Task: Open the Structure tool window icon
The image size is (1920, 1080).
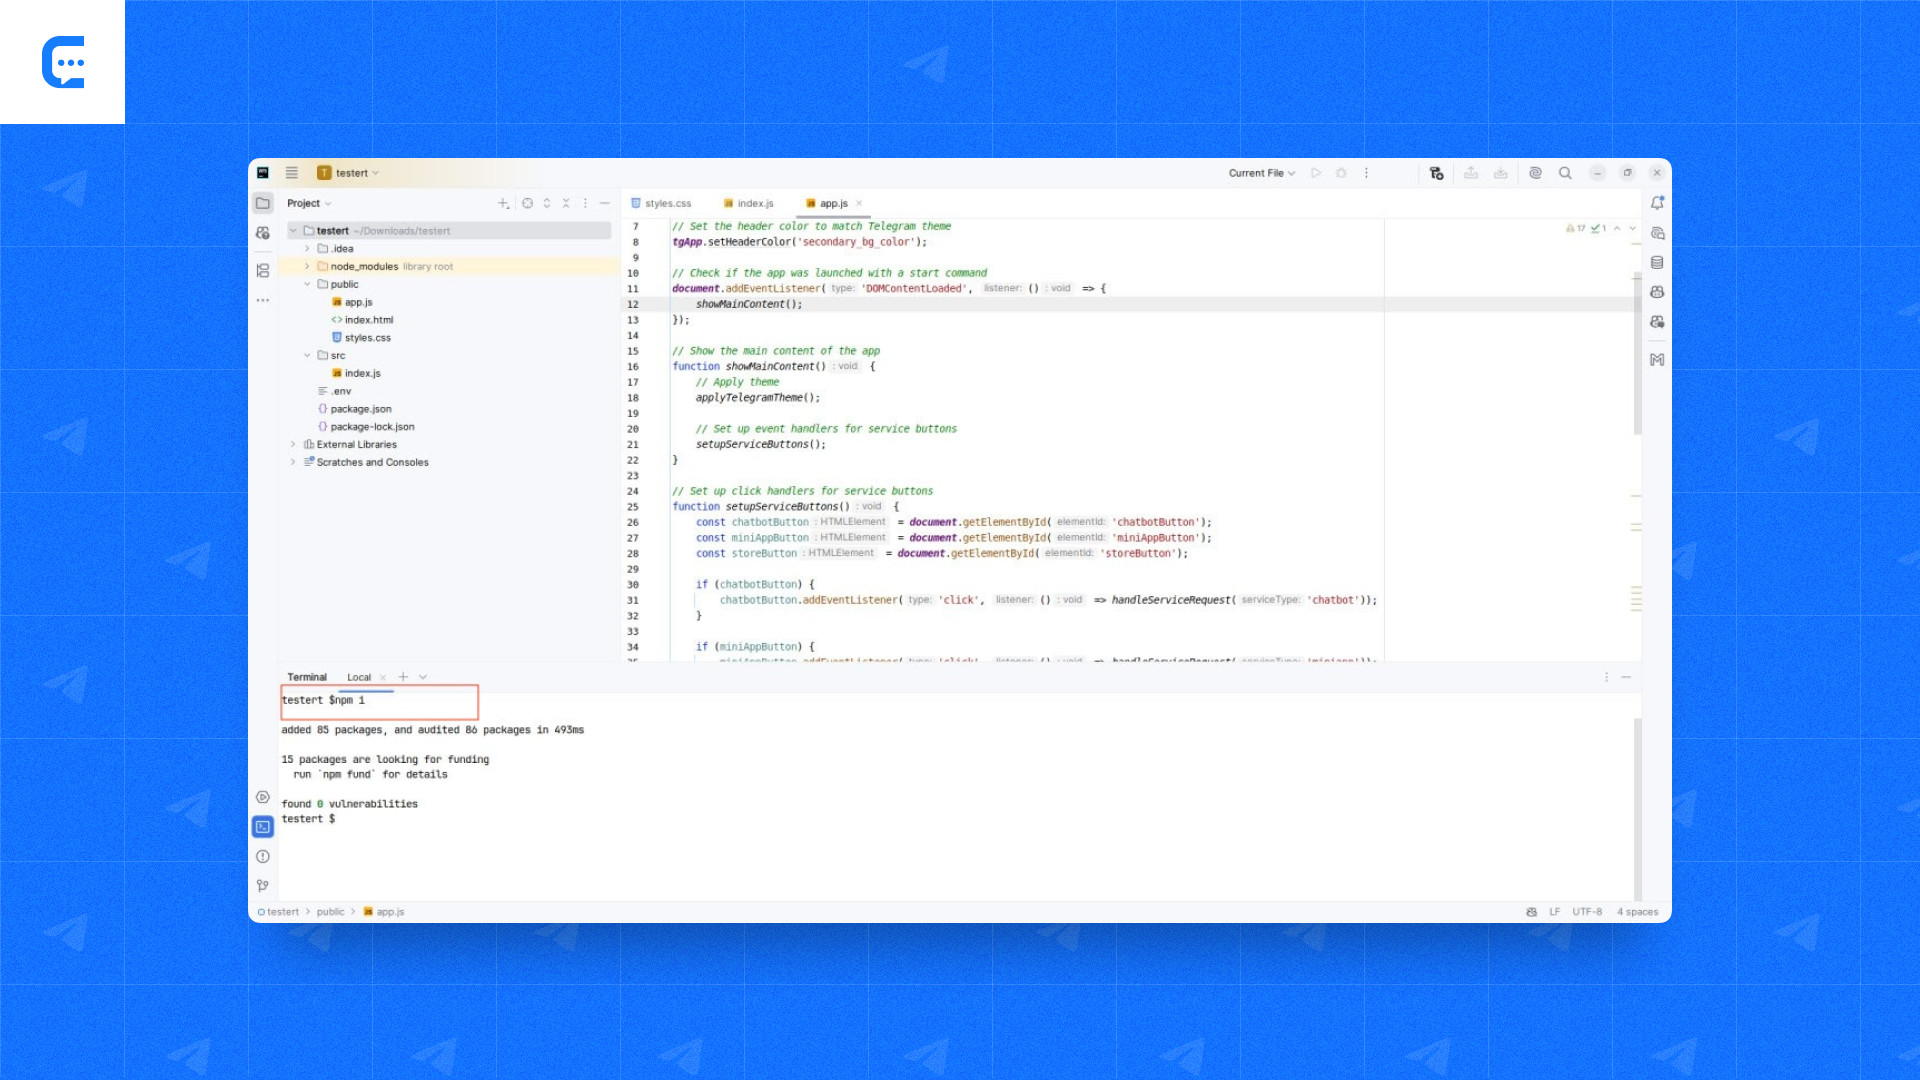Action: pos(263,271)
